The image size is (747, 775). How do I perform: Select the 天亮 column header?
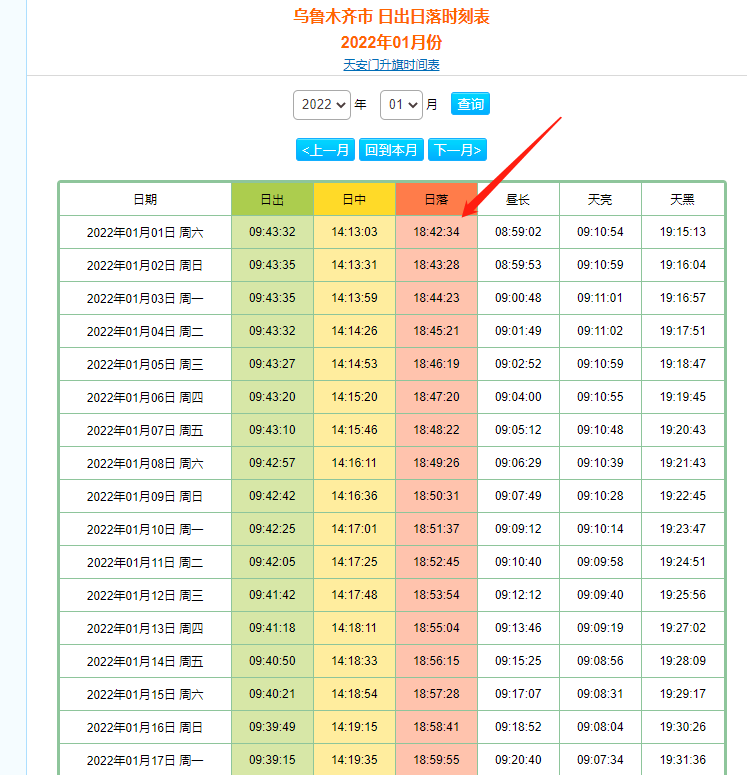600,200
